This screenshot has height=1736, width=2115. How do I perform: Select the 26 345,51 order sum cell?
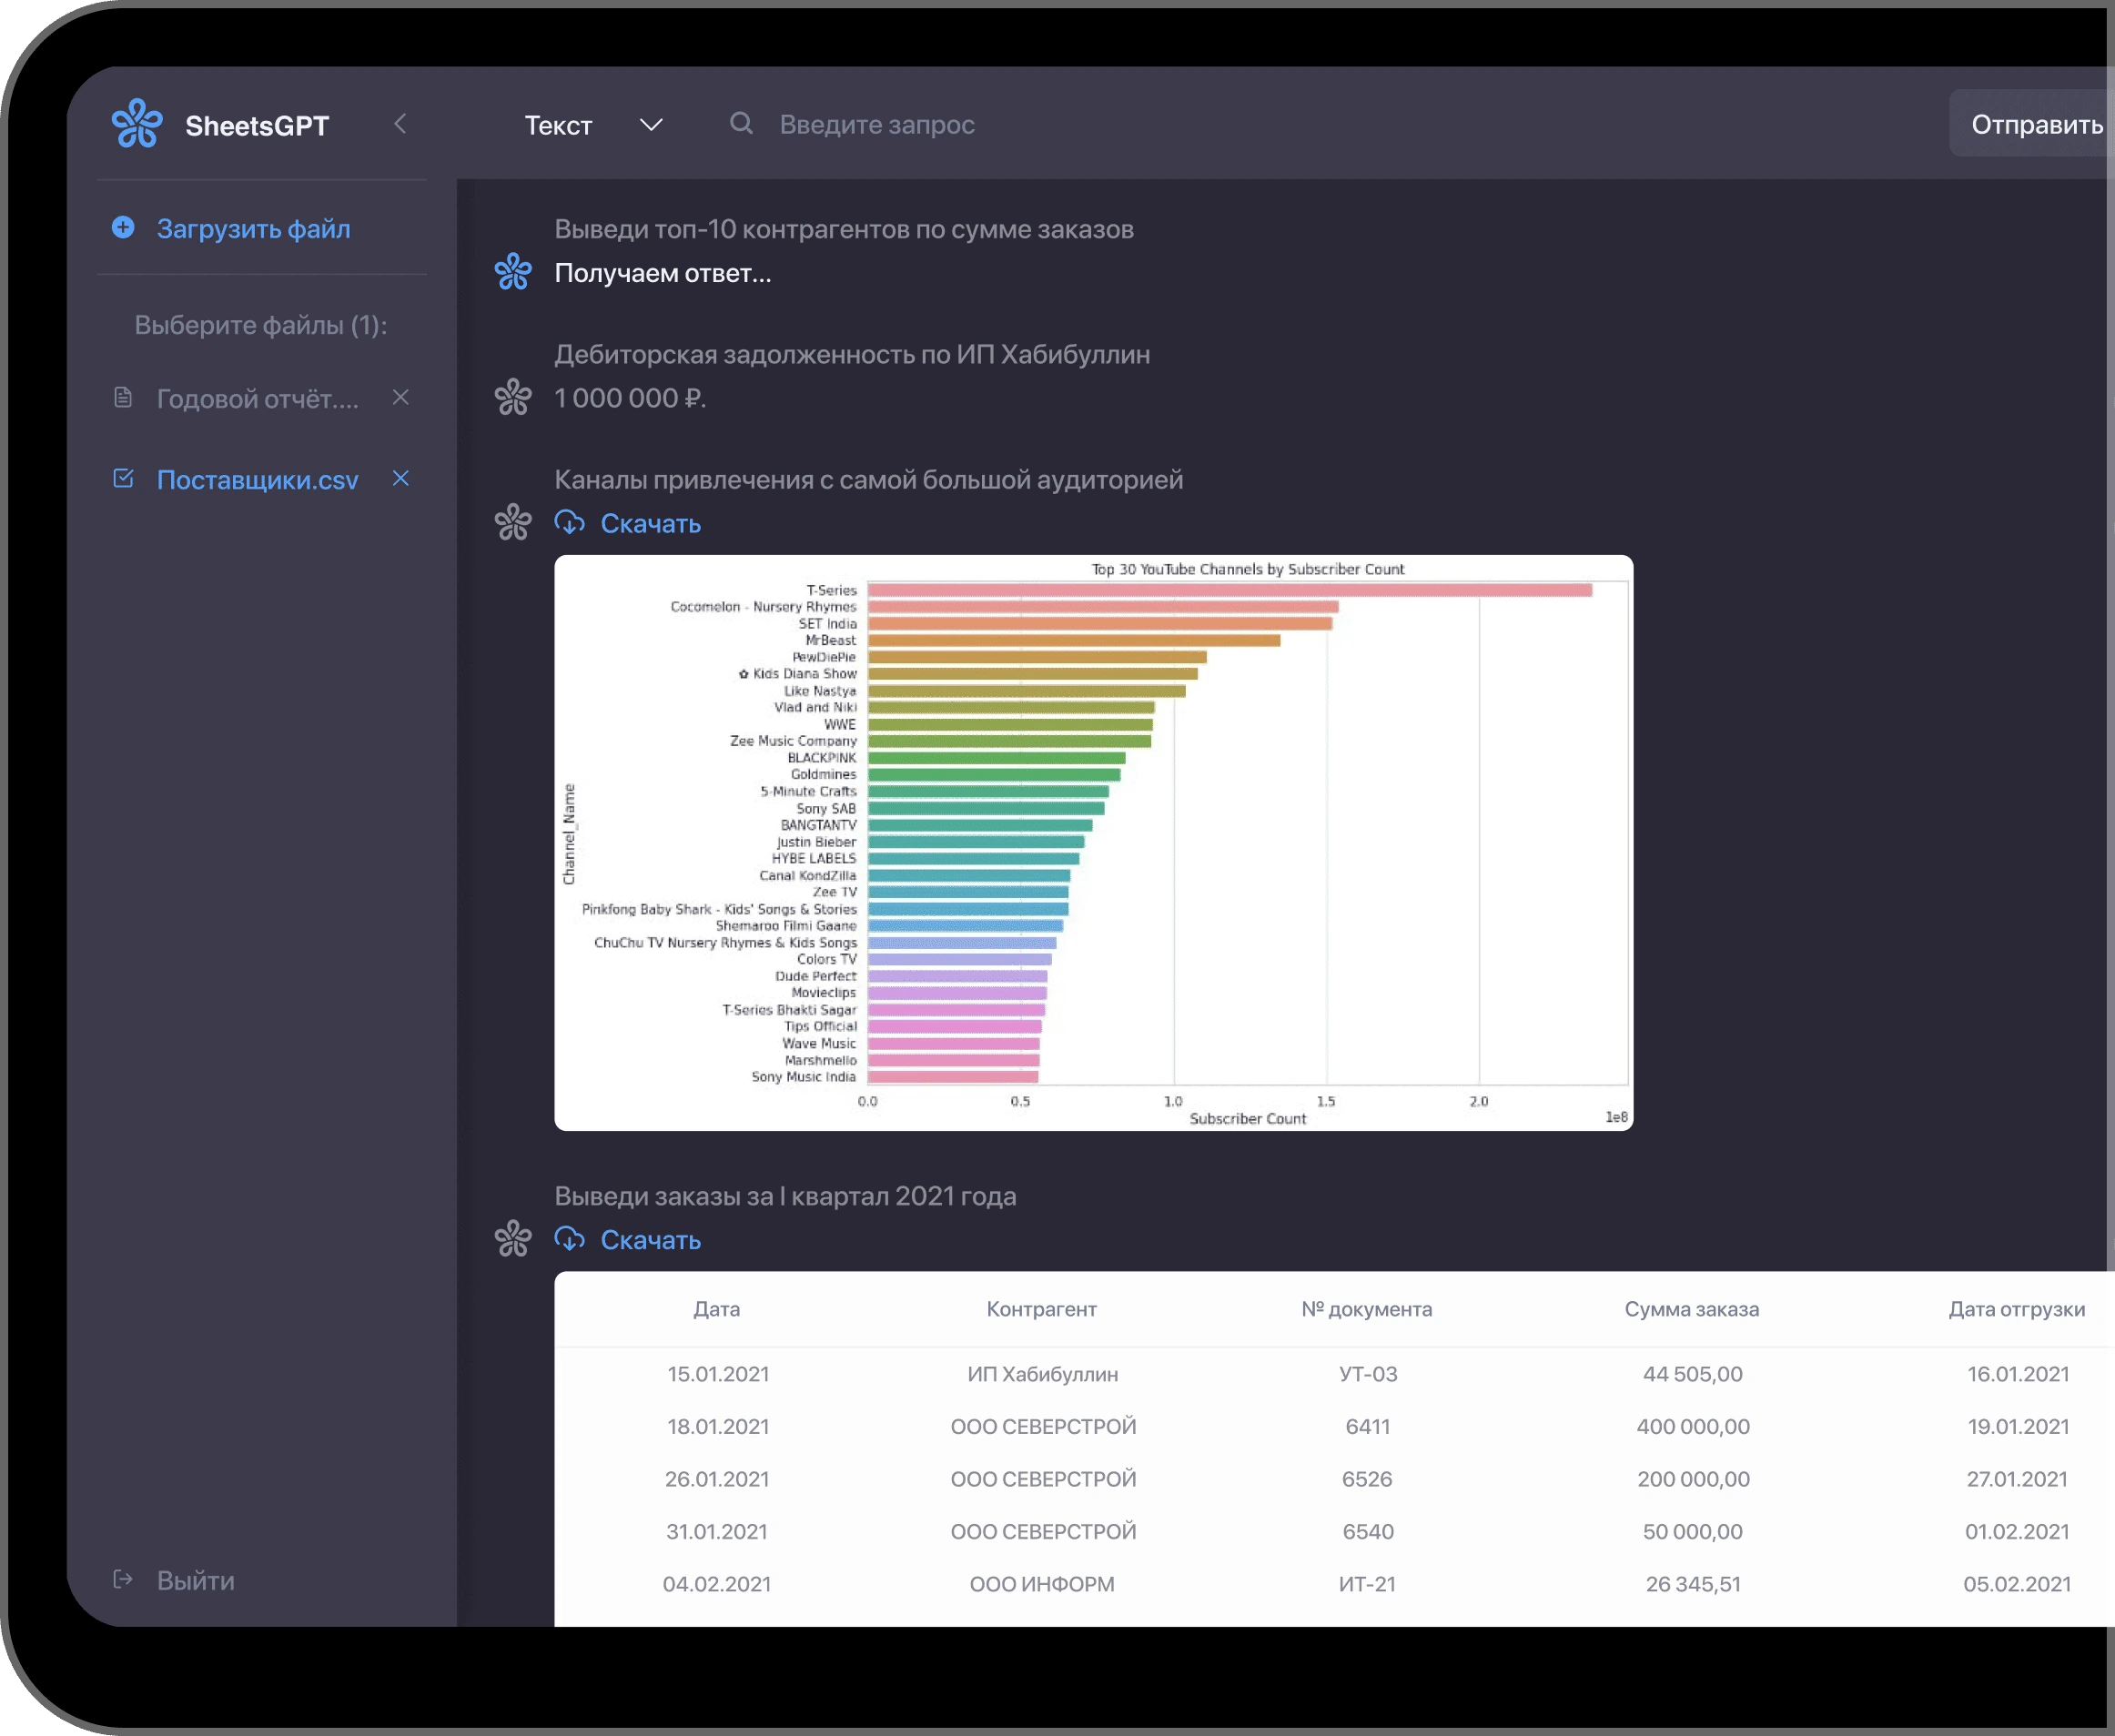coord(1693,1584)
